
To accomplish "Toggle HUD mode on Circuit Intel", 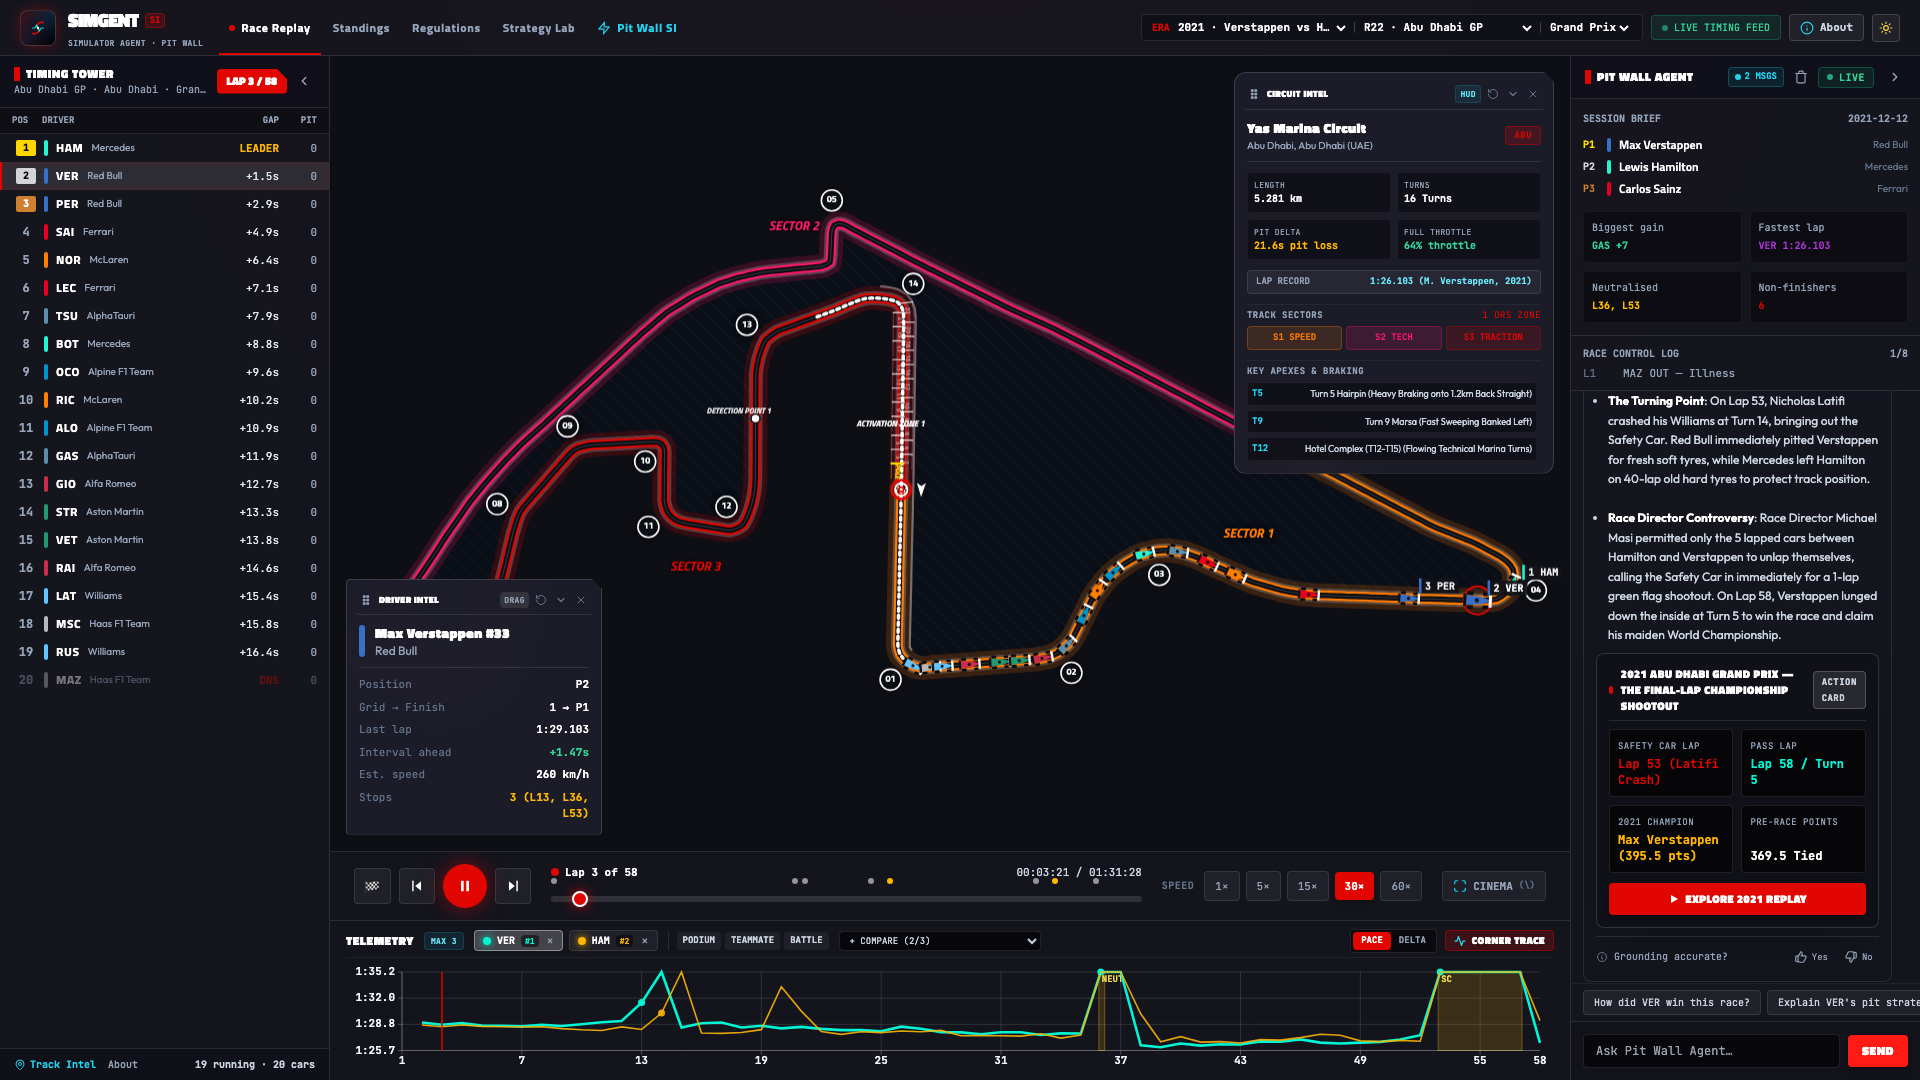I will point(1467,94).
